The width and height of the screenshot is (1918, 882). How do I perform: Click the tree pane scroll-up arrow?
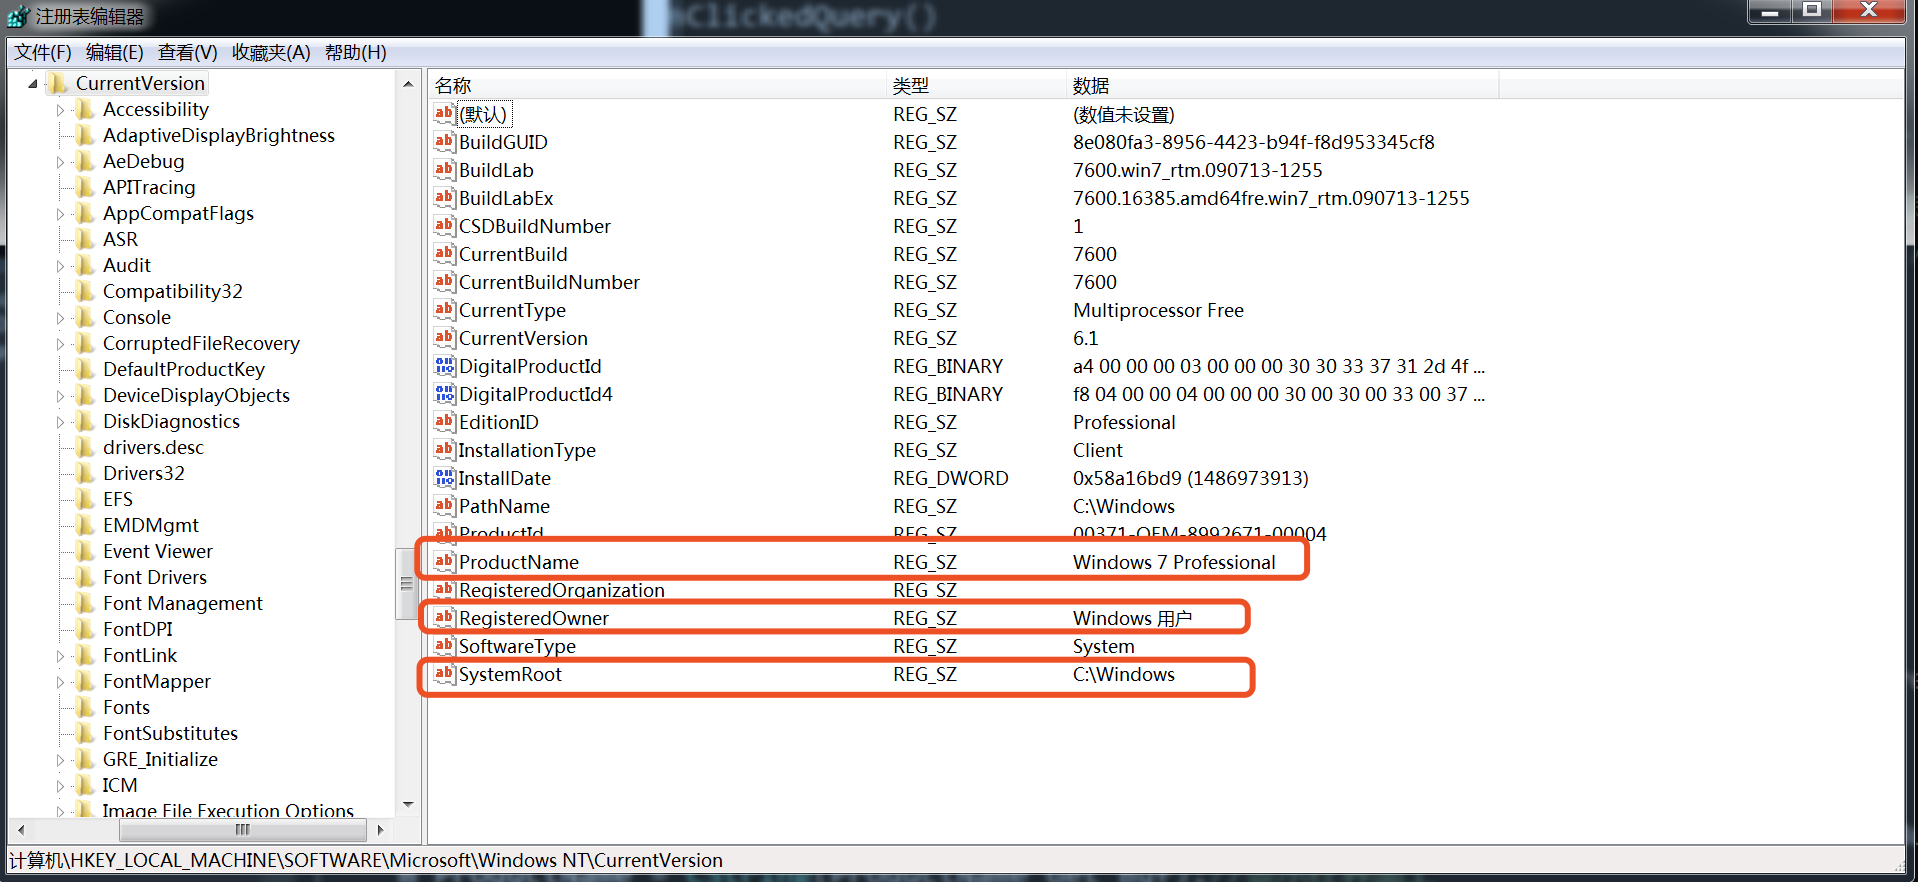(408, 84)
